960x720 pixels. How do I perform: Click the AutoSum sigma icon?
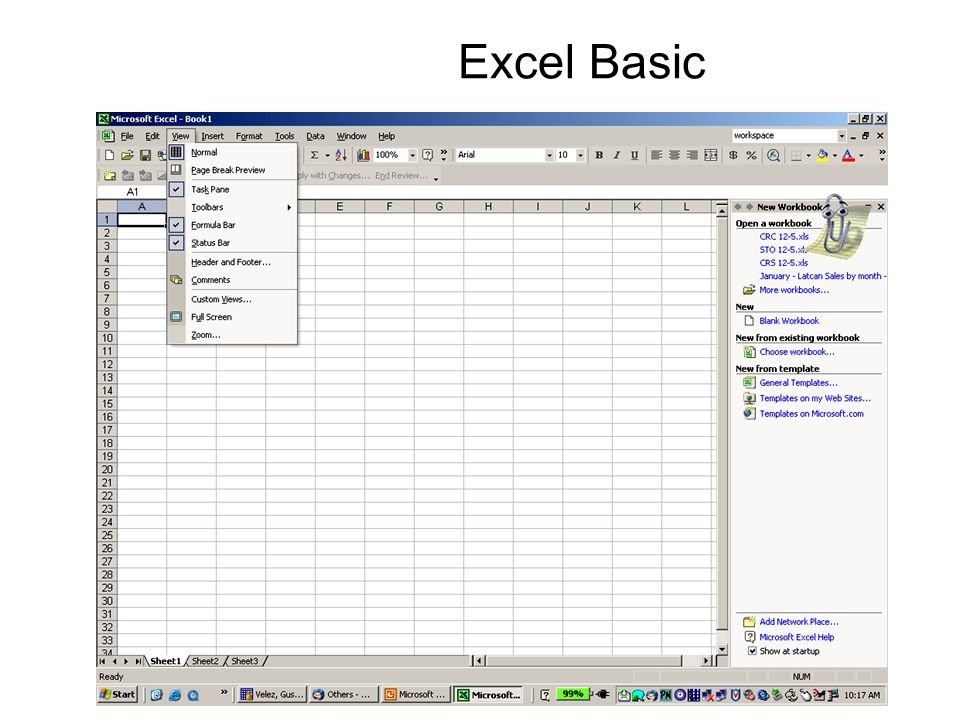(x=314, y=156)
